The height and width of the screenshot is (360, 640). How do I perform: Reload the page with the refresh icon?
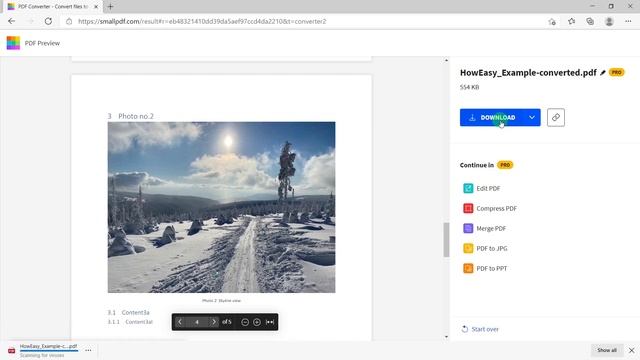(48, 21)
